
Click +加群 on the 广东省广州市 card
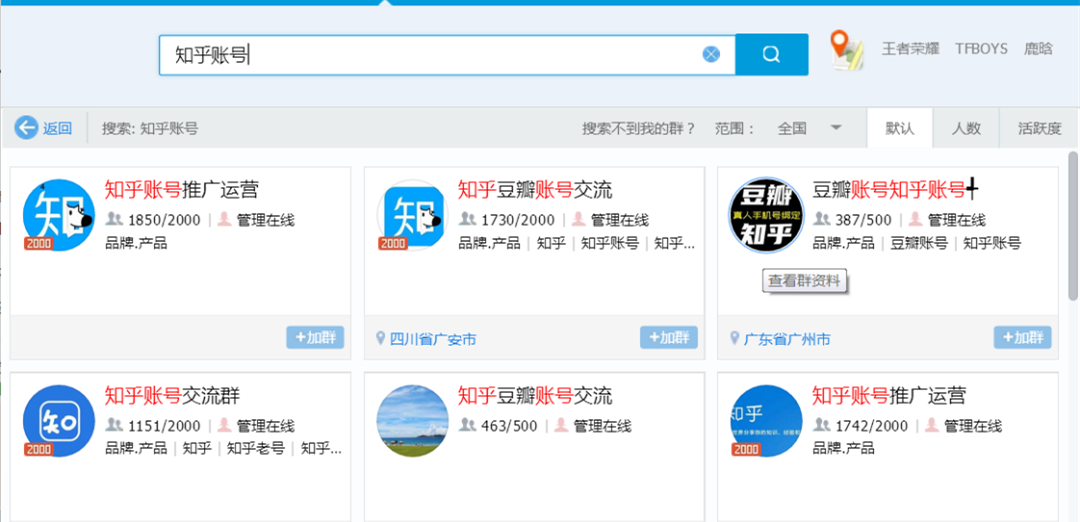[x=1022, y=337]
